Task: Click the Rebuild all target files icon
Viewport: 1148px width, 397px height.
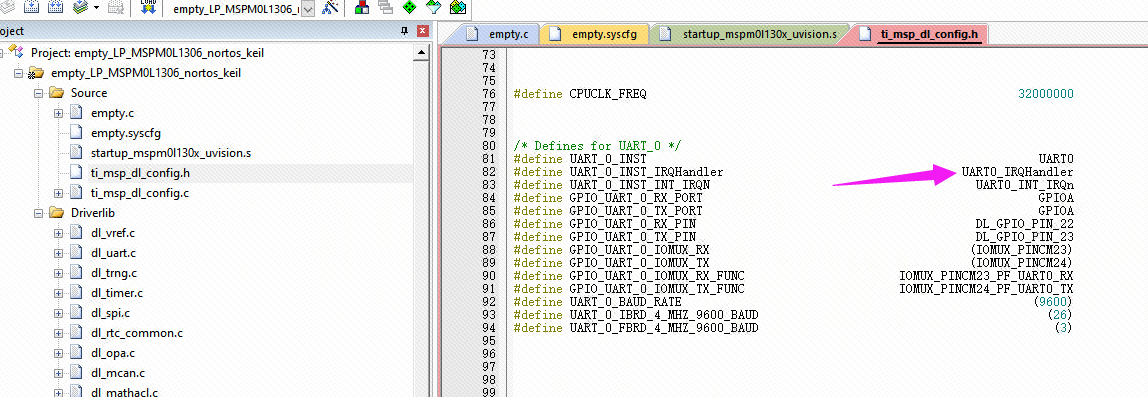Action: [55, 7]
